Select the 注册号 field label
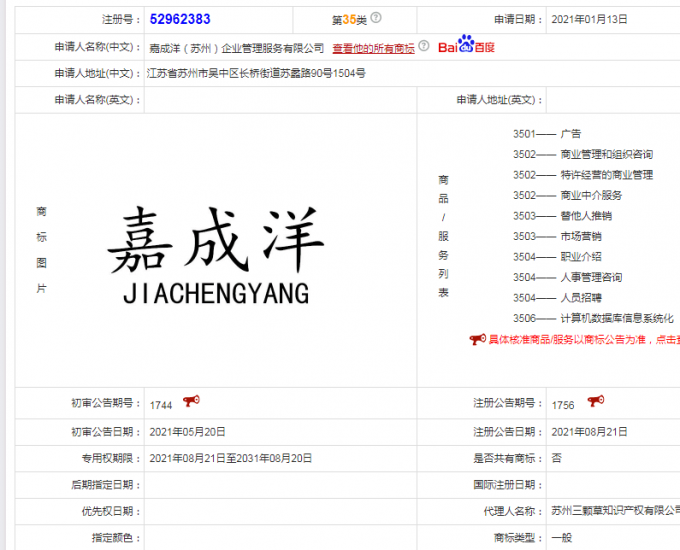The image size is (680, 550). click(x=121, y=20)
